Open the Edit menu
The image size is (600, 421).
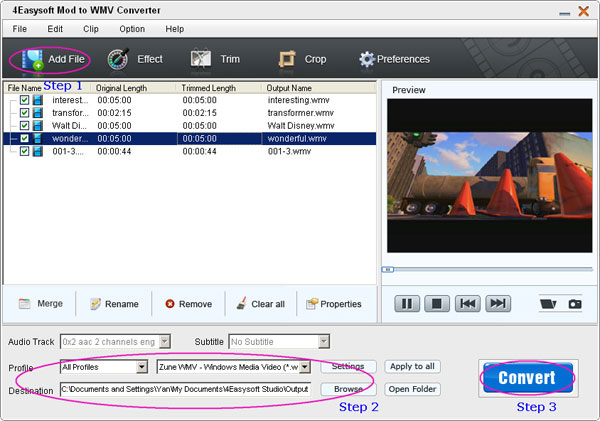(55, 29)
